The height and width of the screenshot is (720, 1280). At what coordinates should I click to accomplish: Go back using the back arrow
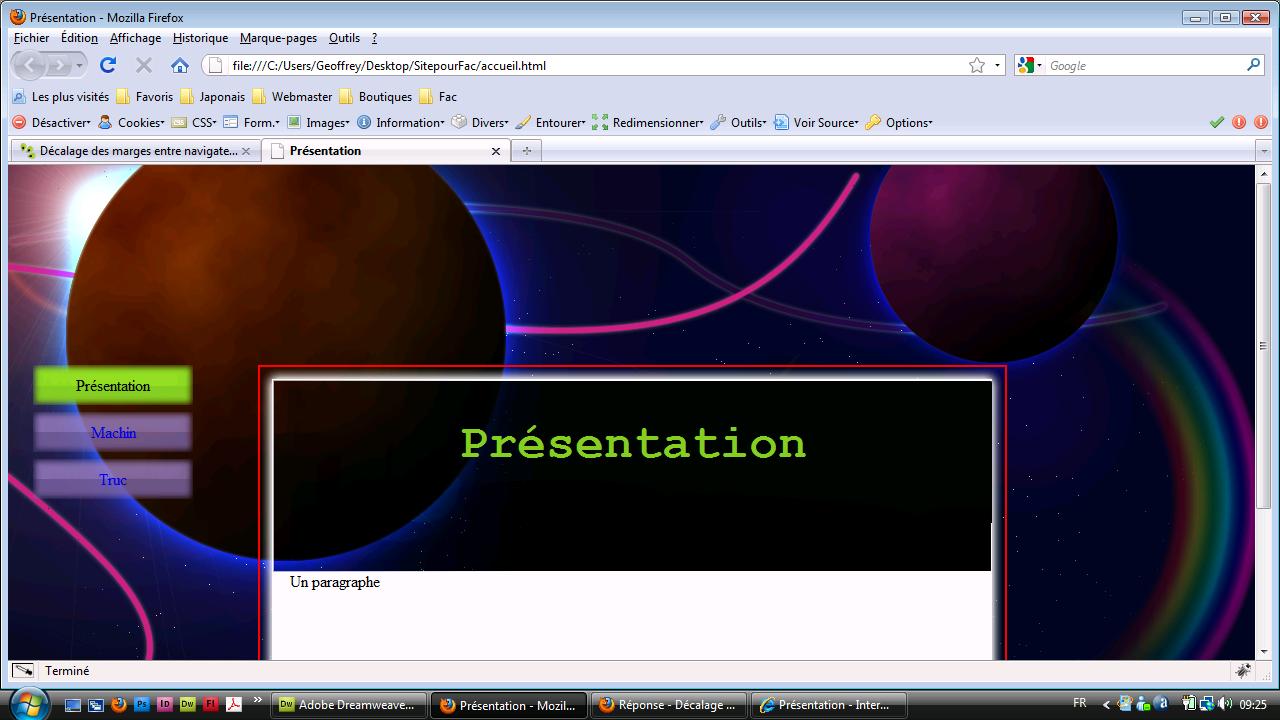point(30,65)
